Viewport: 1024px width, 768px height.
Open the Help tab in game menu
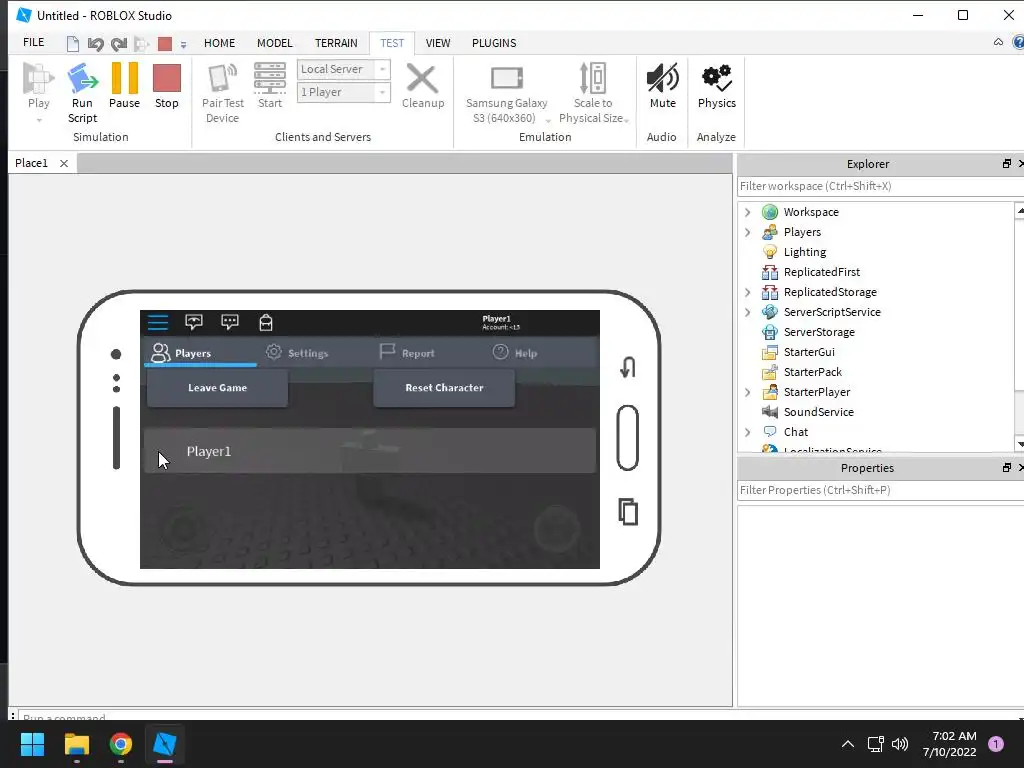point(515,353)
